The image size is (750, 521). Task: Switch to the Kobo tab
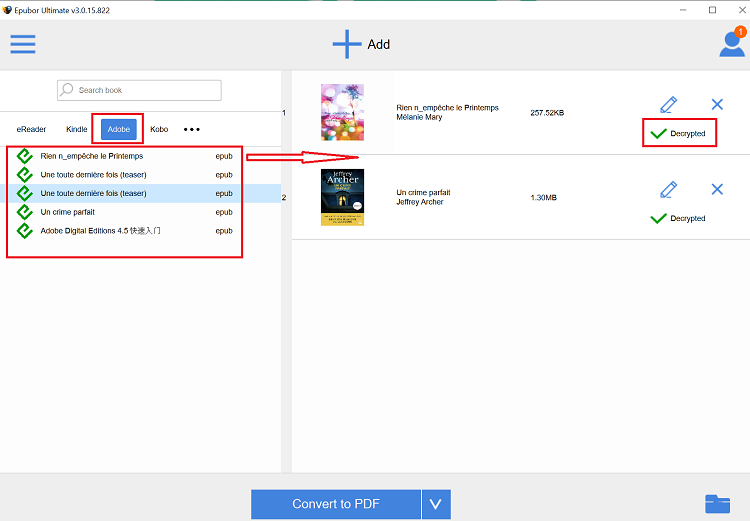[159, 129]
